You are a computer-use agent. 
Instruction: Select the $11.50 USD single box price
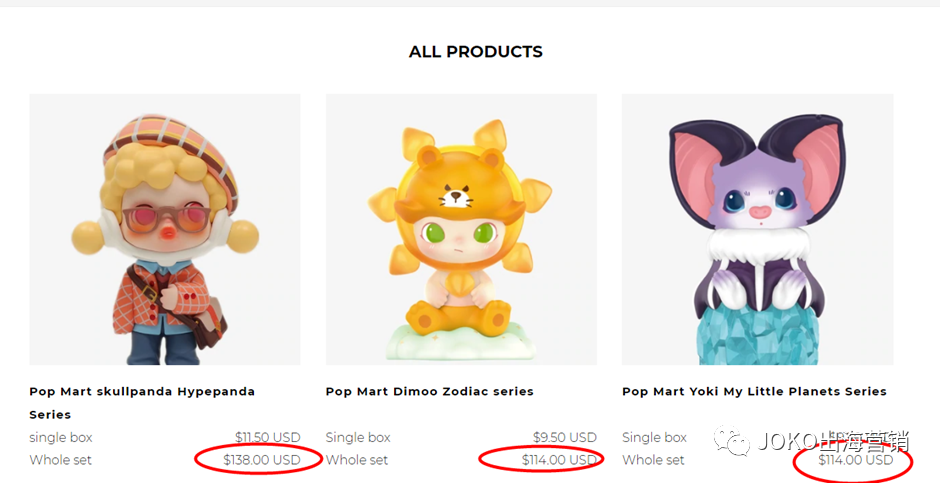point(268,437)
